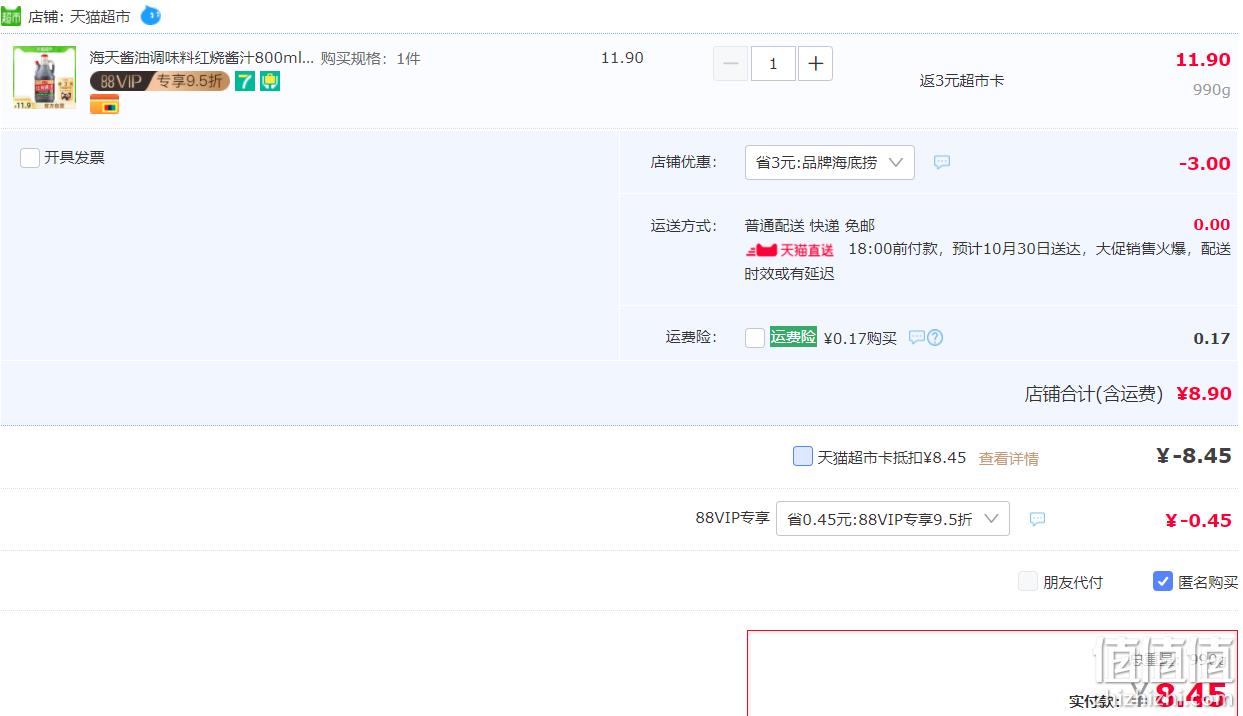1243x716 pixels.
Task: Open the 88VIP专享9.5折 discount dropdown
Action: click(893, 519)
